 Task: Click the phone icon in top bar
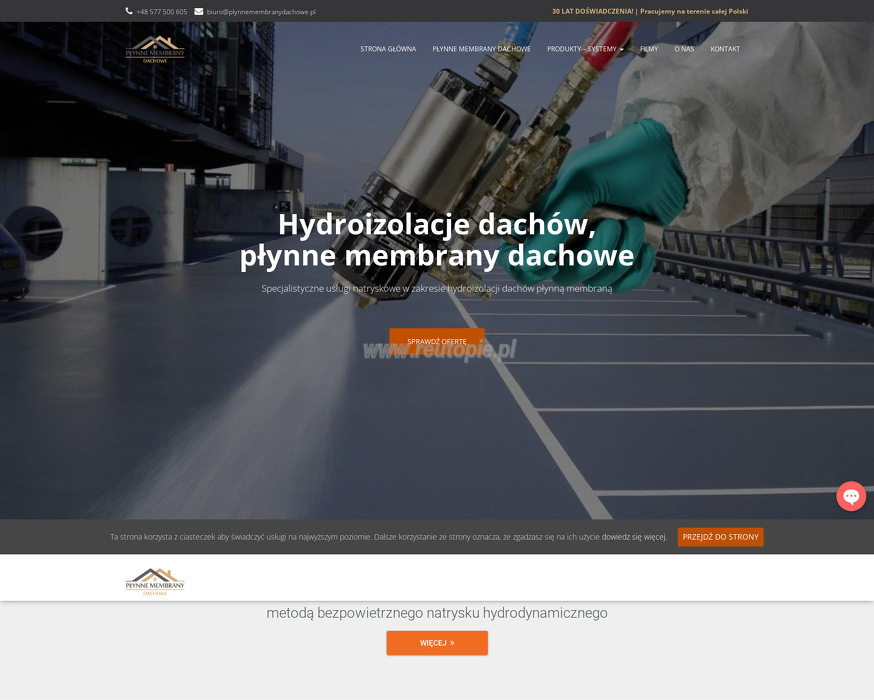129,11
